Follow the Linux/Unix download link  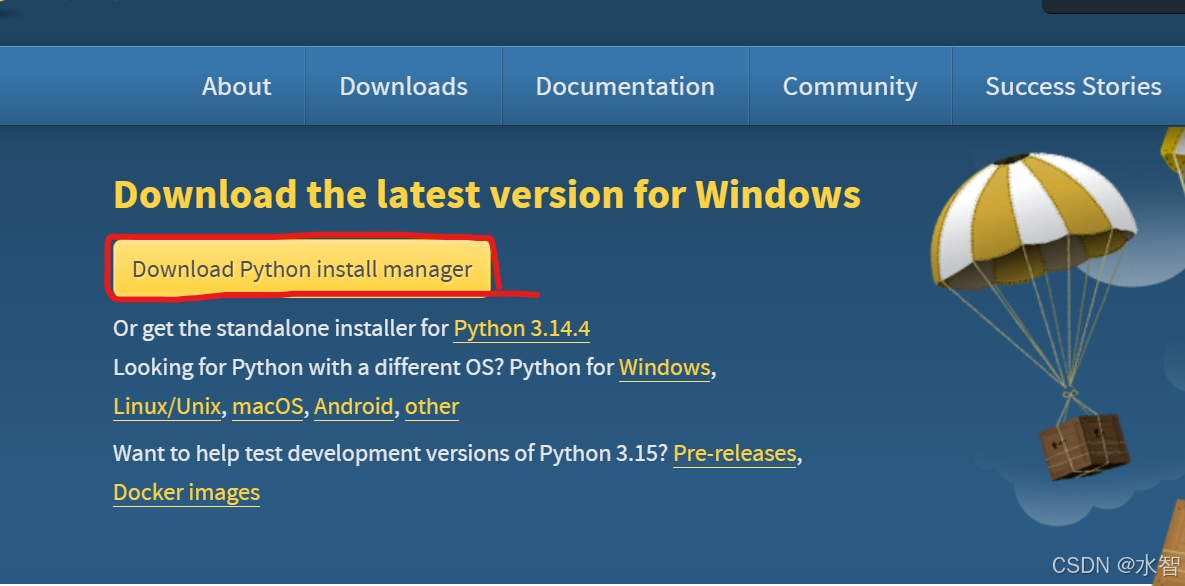coord(167,407)
